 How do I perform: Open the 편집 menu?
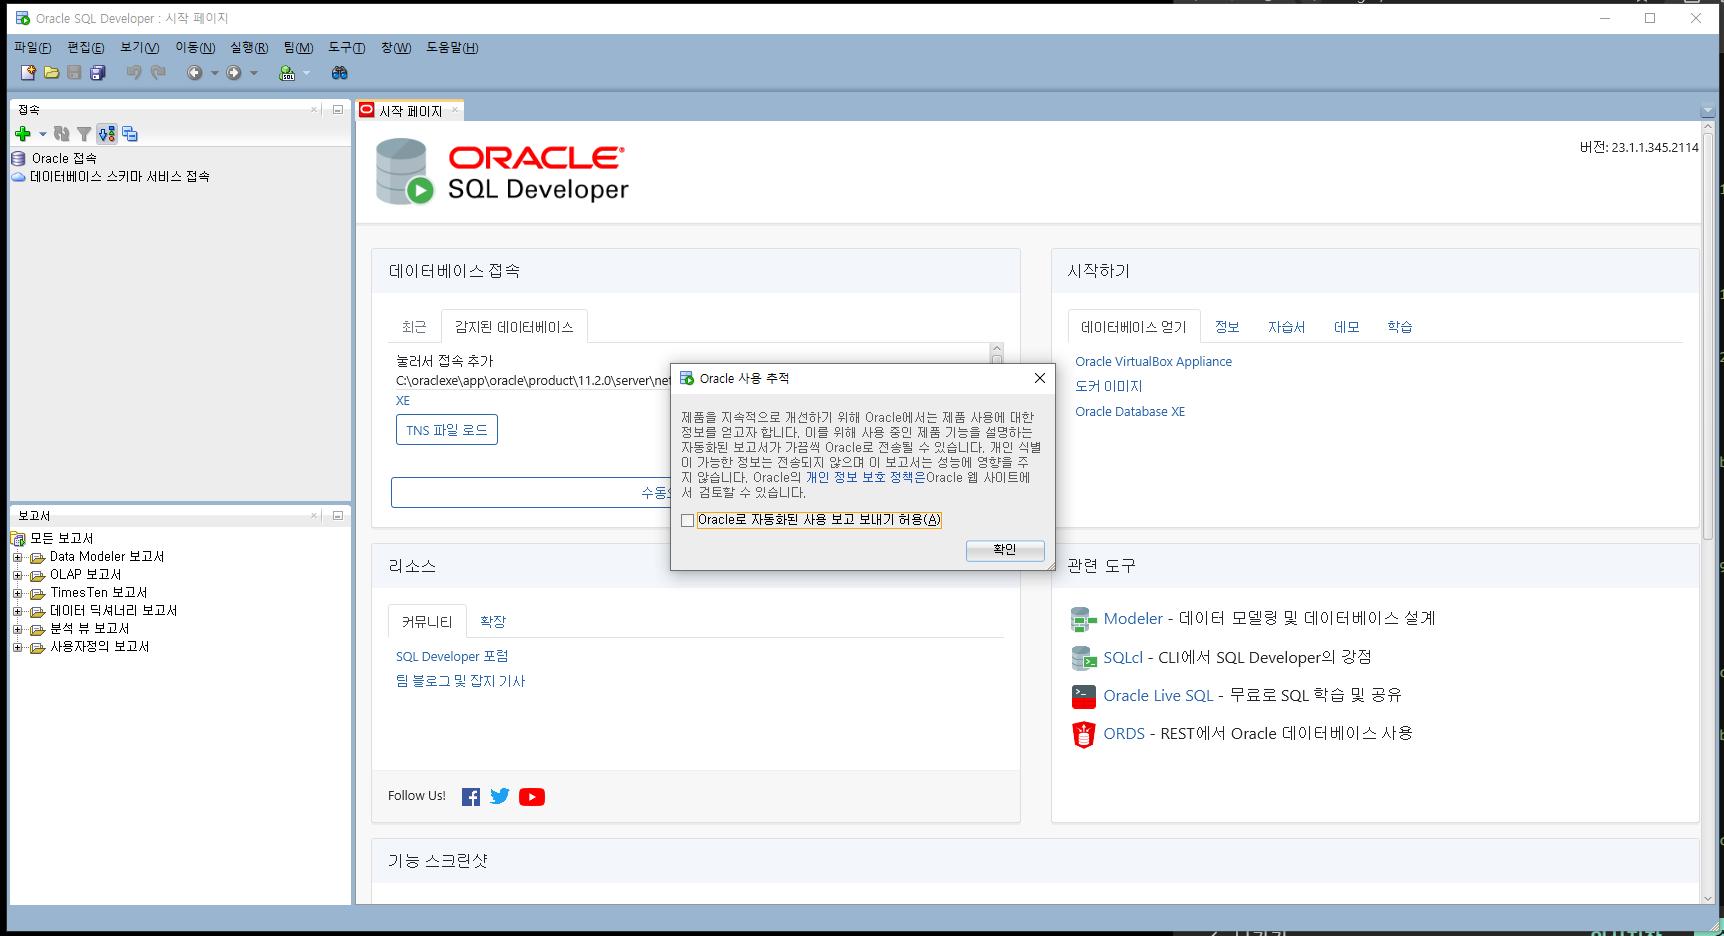tap(85, 48)
